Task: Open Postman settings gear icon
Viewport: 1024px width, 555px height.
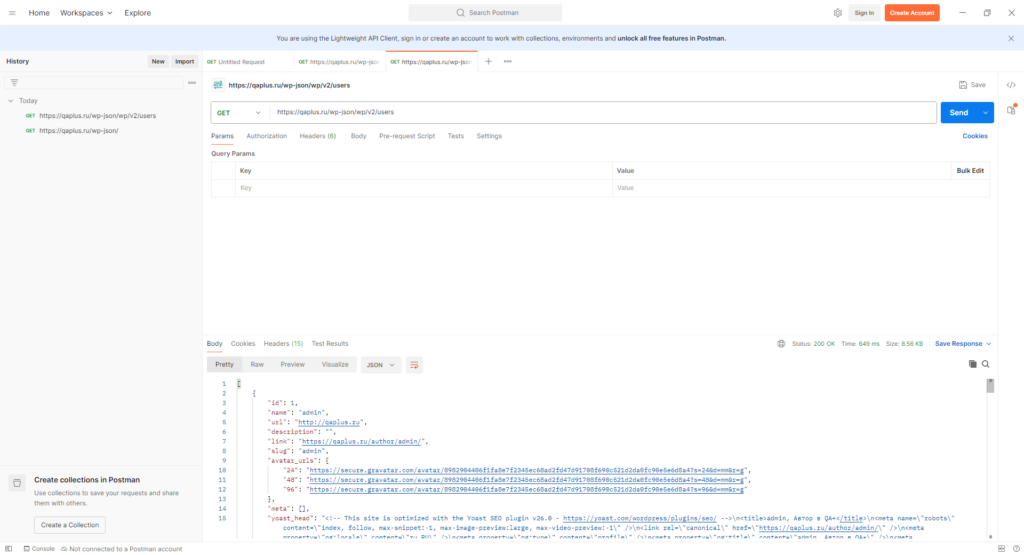Action: point(838,13)
